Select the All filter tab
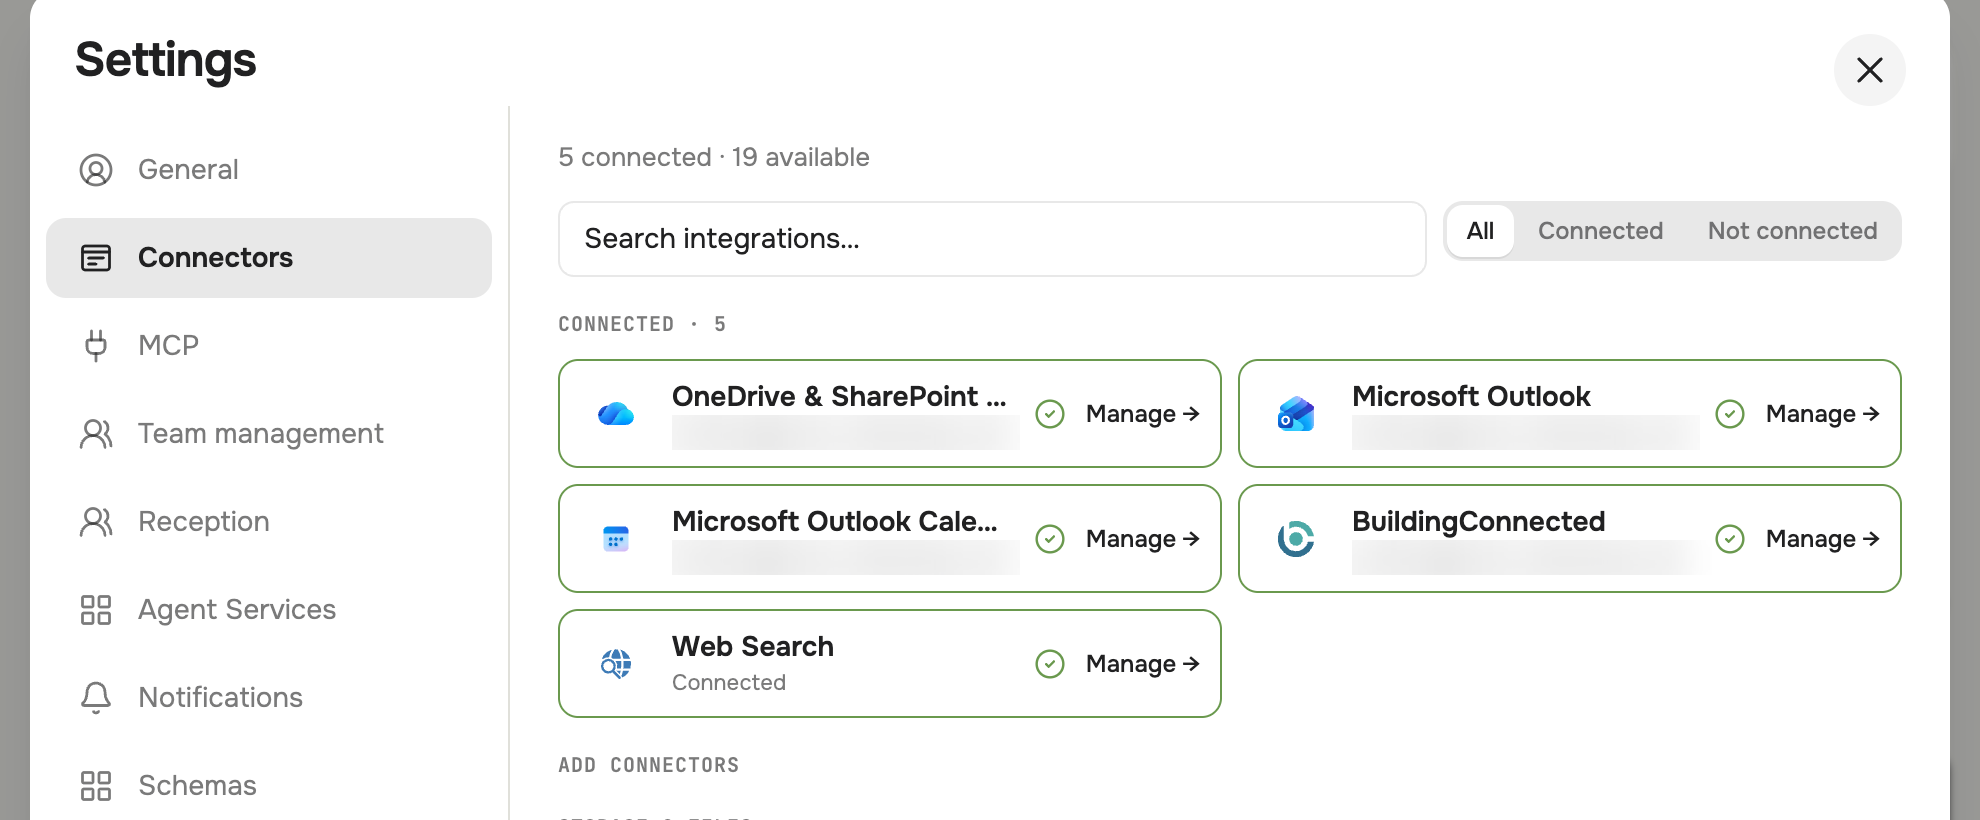Image resolution: width=1980 pixels, height=820 pixels. [1480, 231]
